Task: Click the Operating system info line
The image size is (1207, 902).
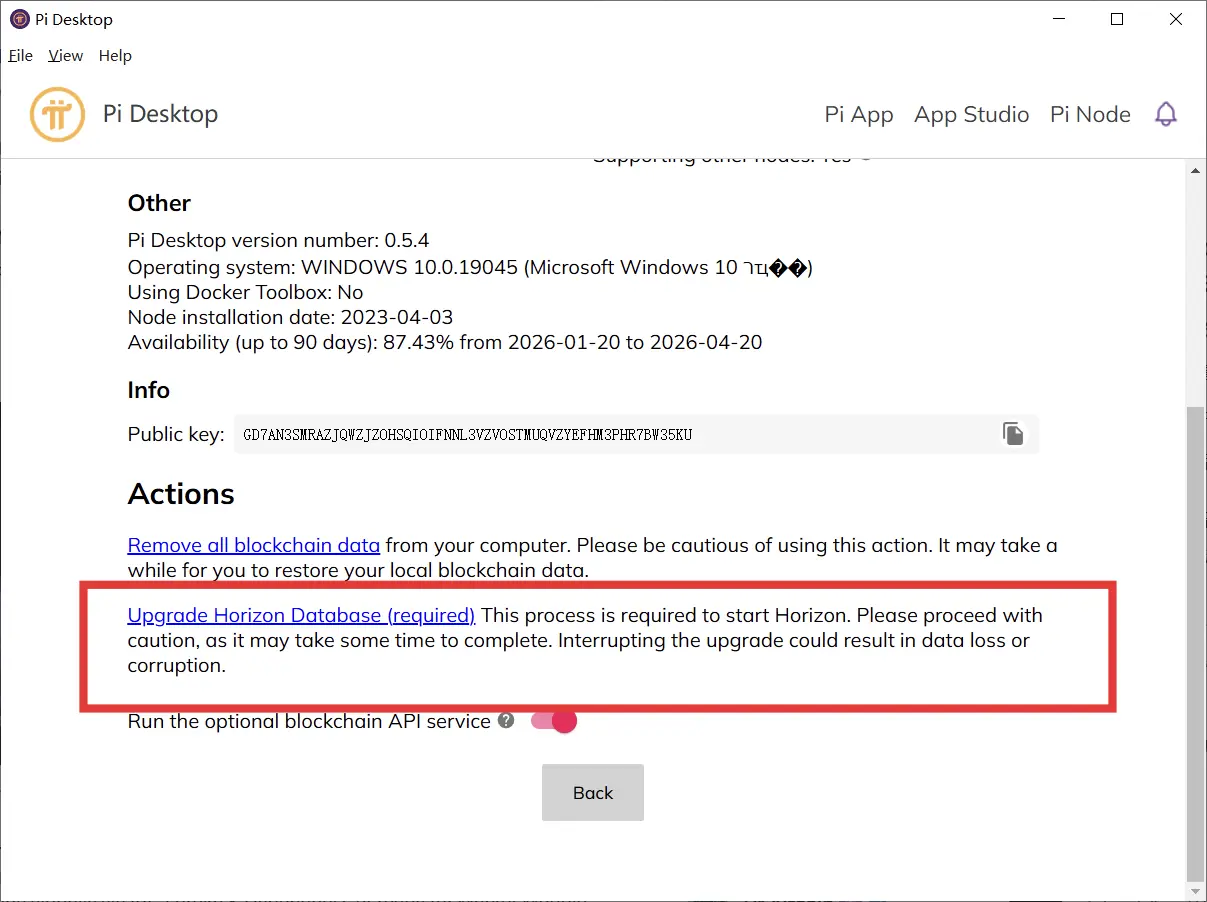Action: pos(470,268)
